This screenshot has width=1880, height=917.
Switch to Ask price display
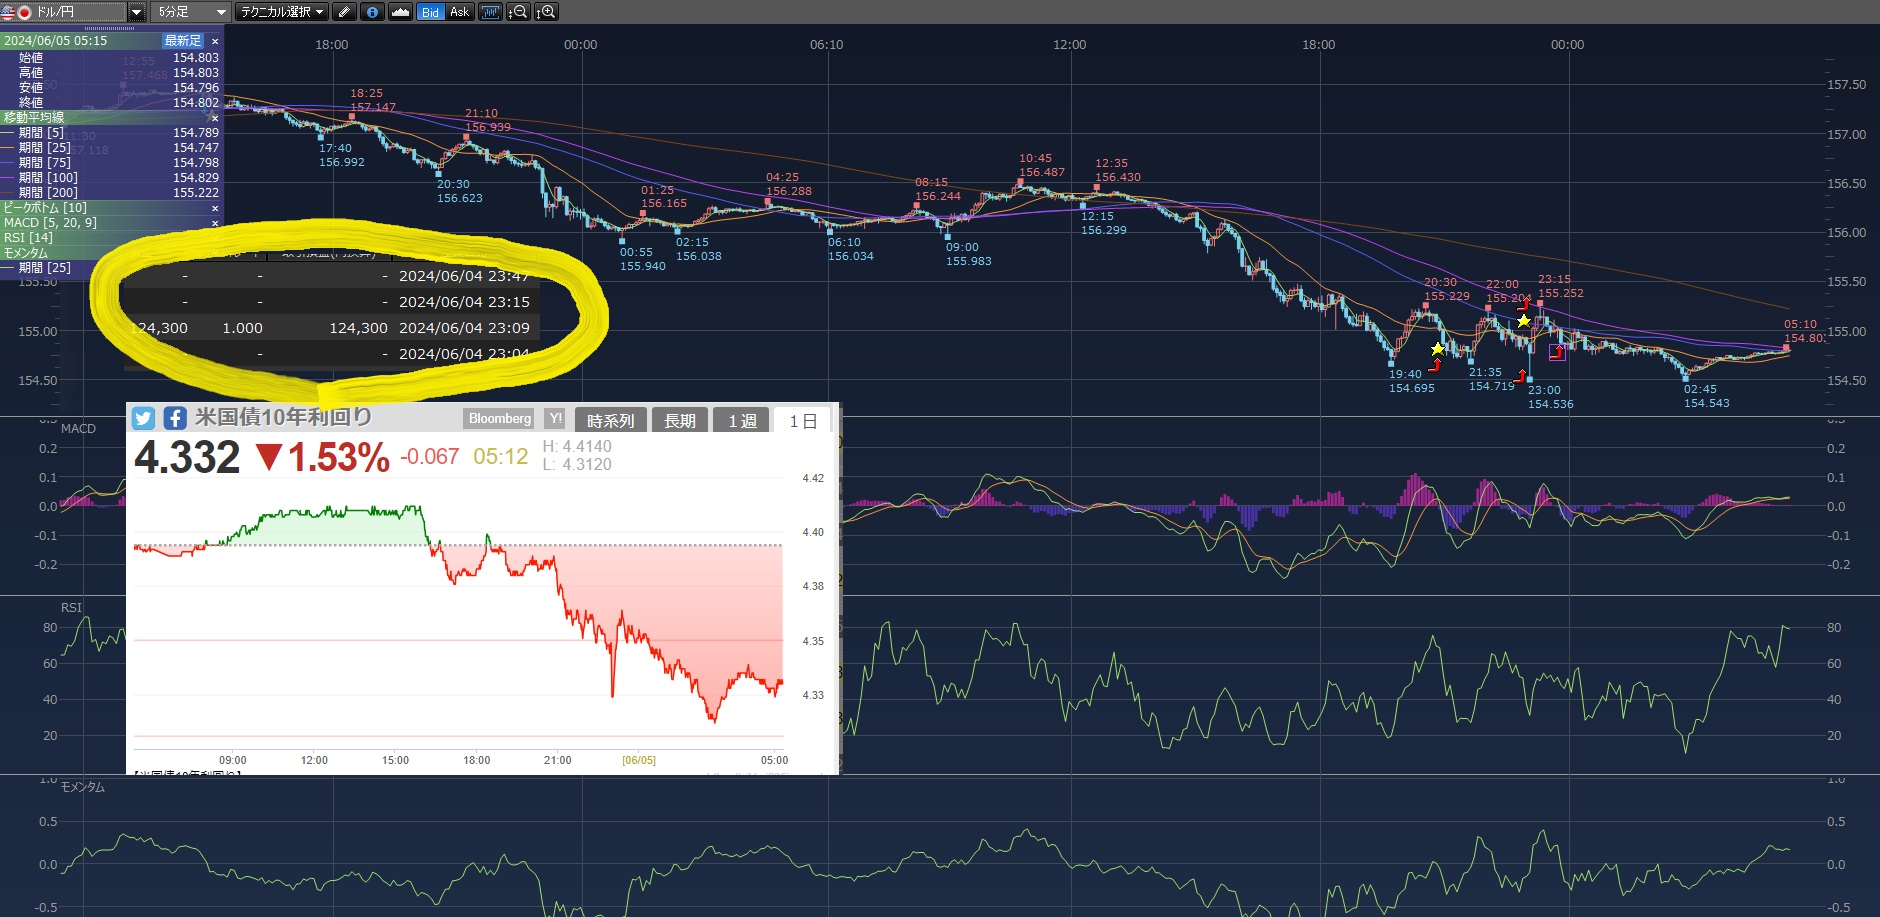click(x=459, y=12)
